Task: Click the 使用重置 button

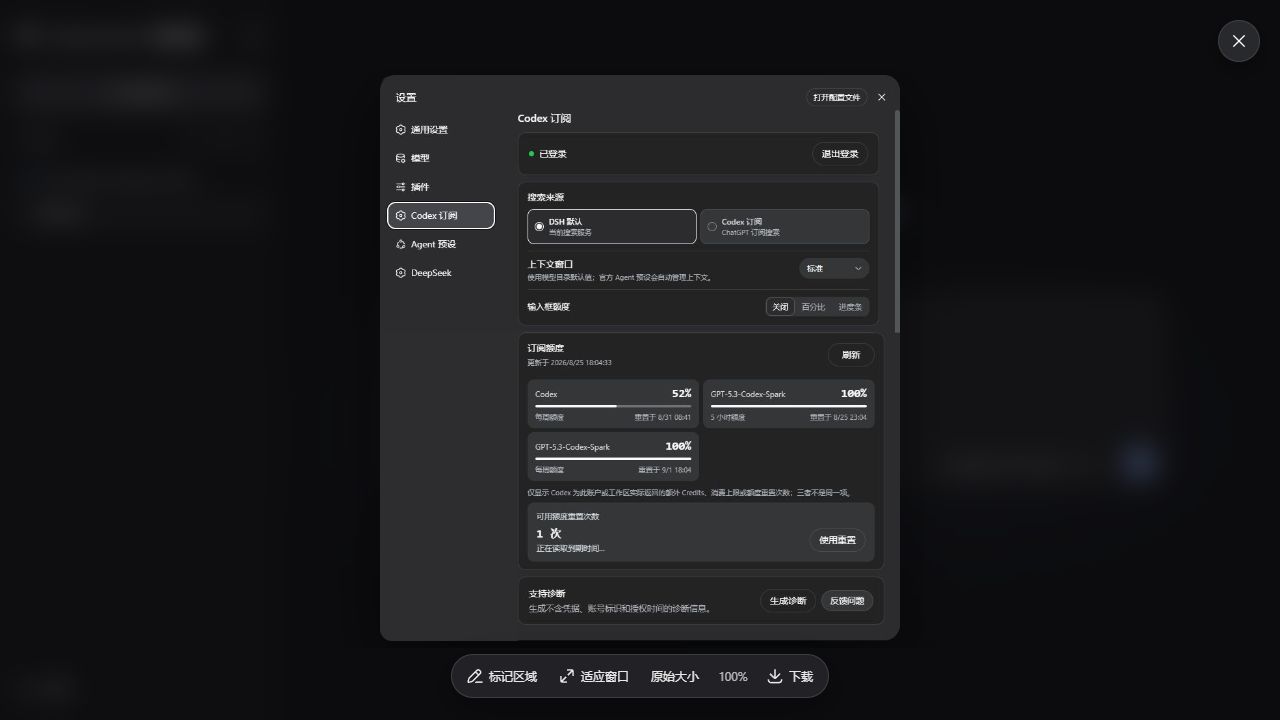Action: pos(838,540)
